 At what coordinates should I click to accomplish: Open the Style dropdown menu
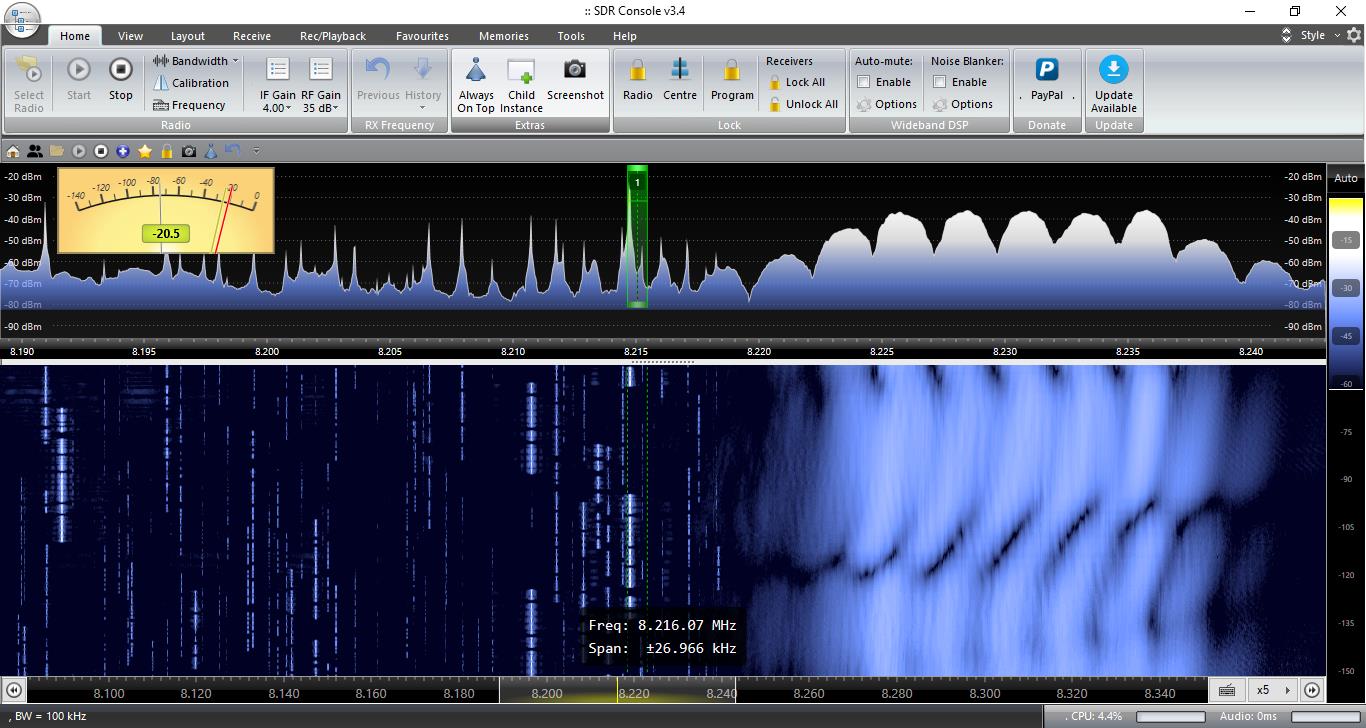pos(1319,35)
